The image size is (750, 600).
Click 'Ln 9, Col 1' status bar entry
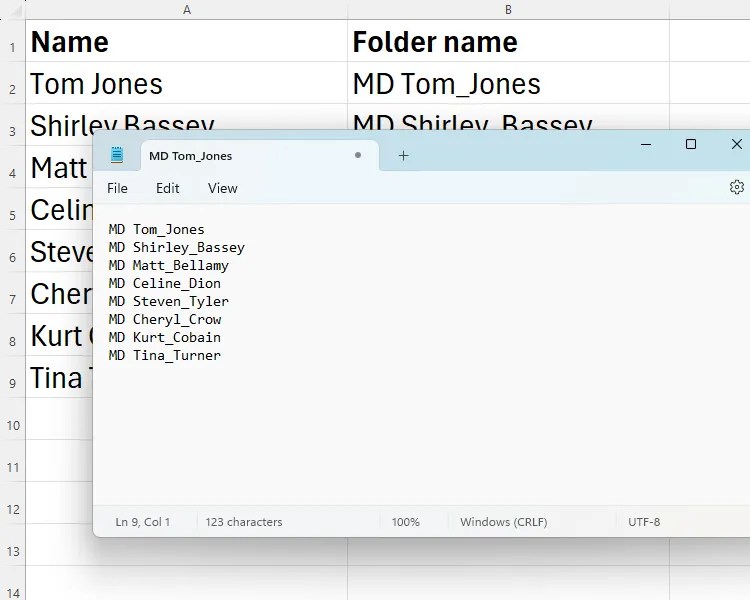[x=143, y=522]
